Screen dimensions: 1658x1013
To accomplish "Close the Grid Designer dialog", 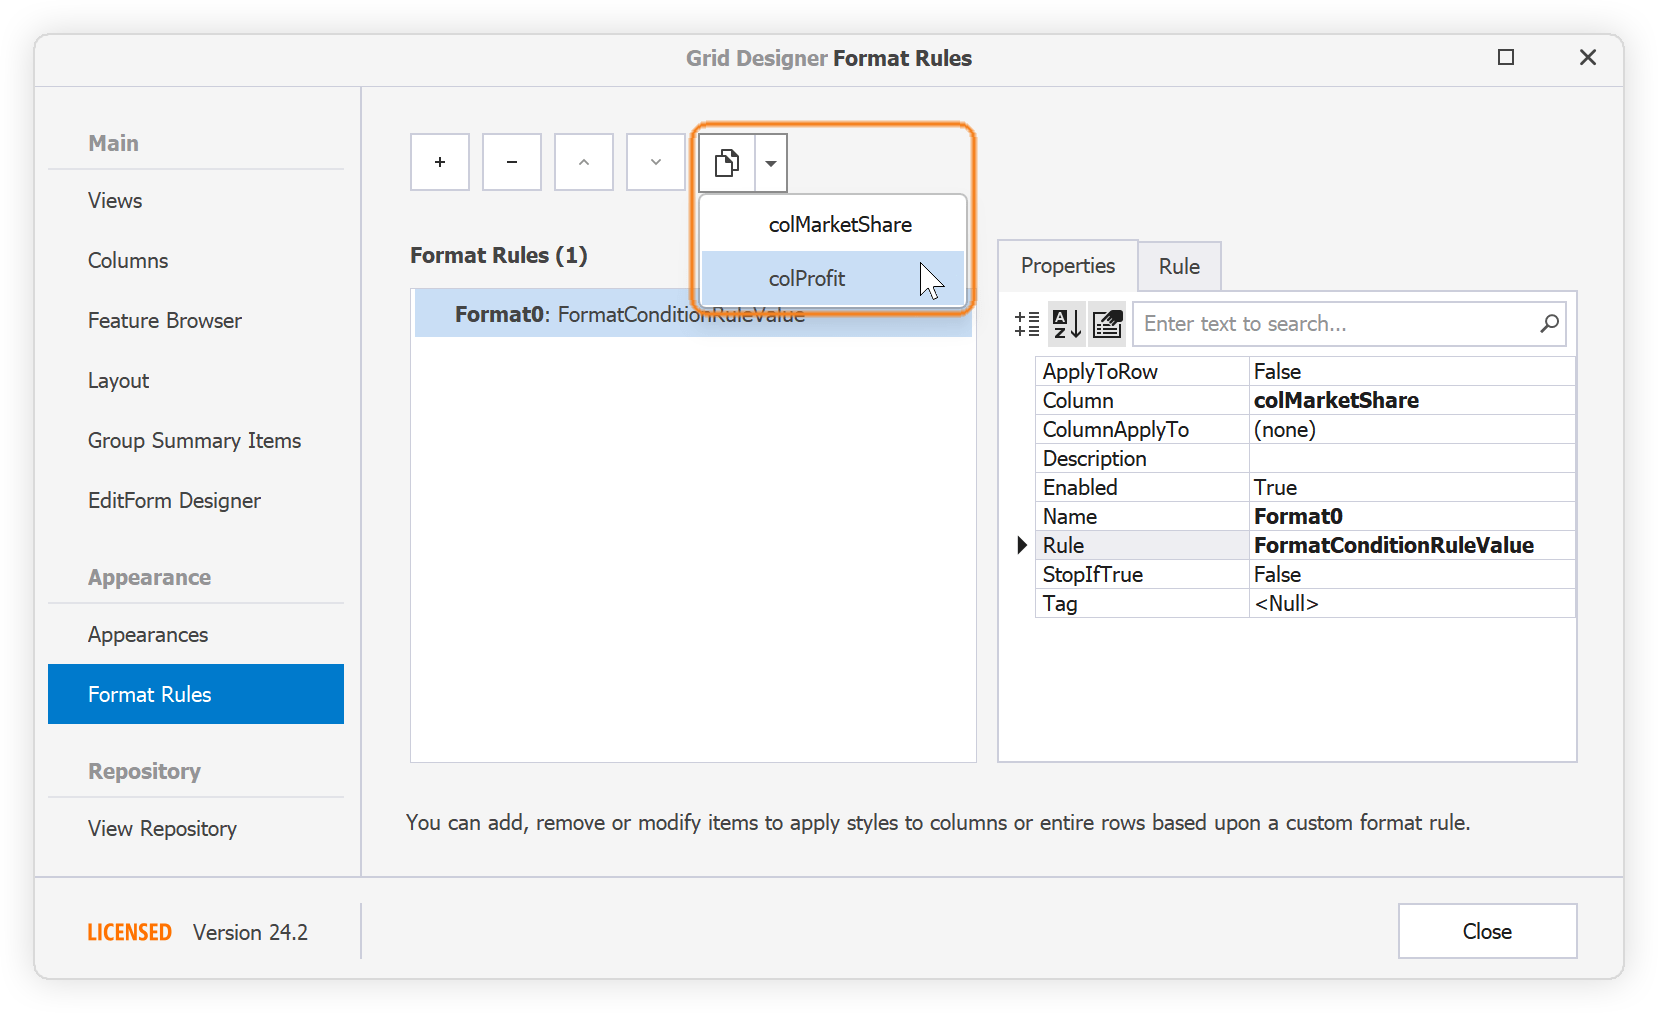I will pos(1487,931).
